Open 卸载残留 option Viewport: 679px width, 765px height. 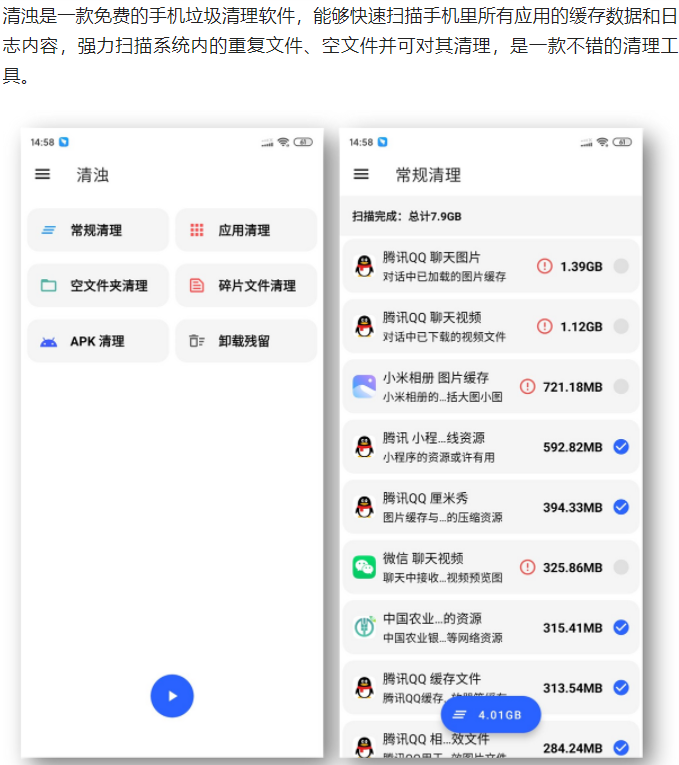click(246, 341)
